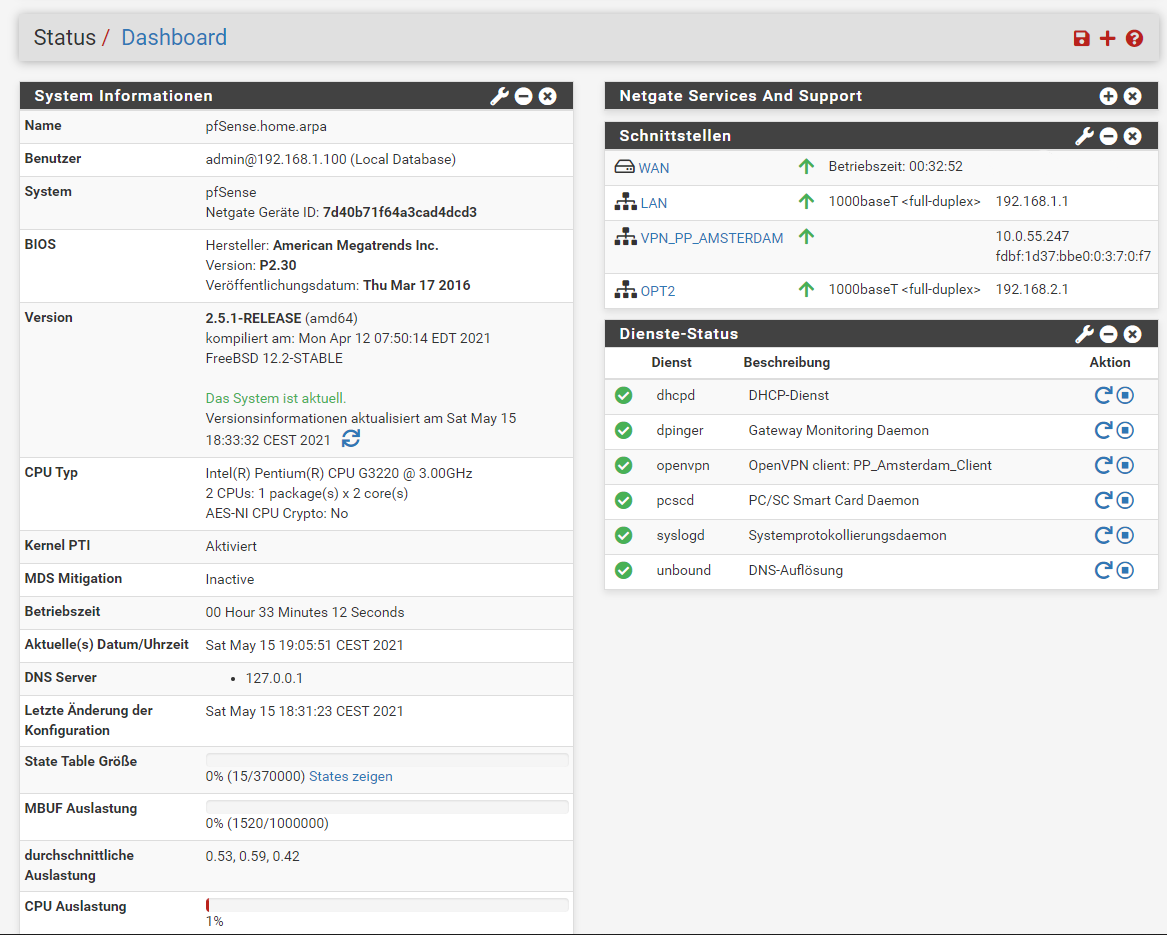
Task: Click the add widget plus icon
Action: pos(1107,38)
